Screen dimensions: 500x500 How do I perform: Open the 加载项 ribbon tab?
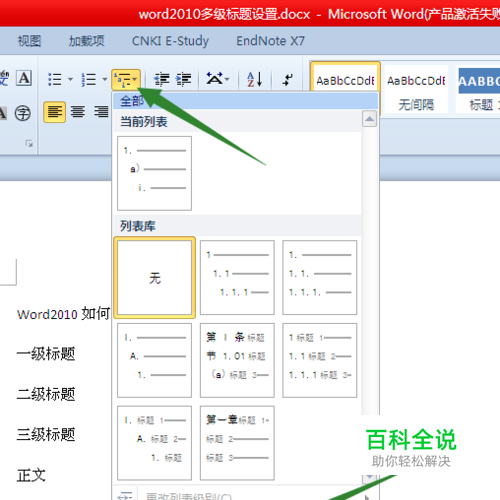click(86, 41)
